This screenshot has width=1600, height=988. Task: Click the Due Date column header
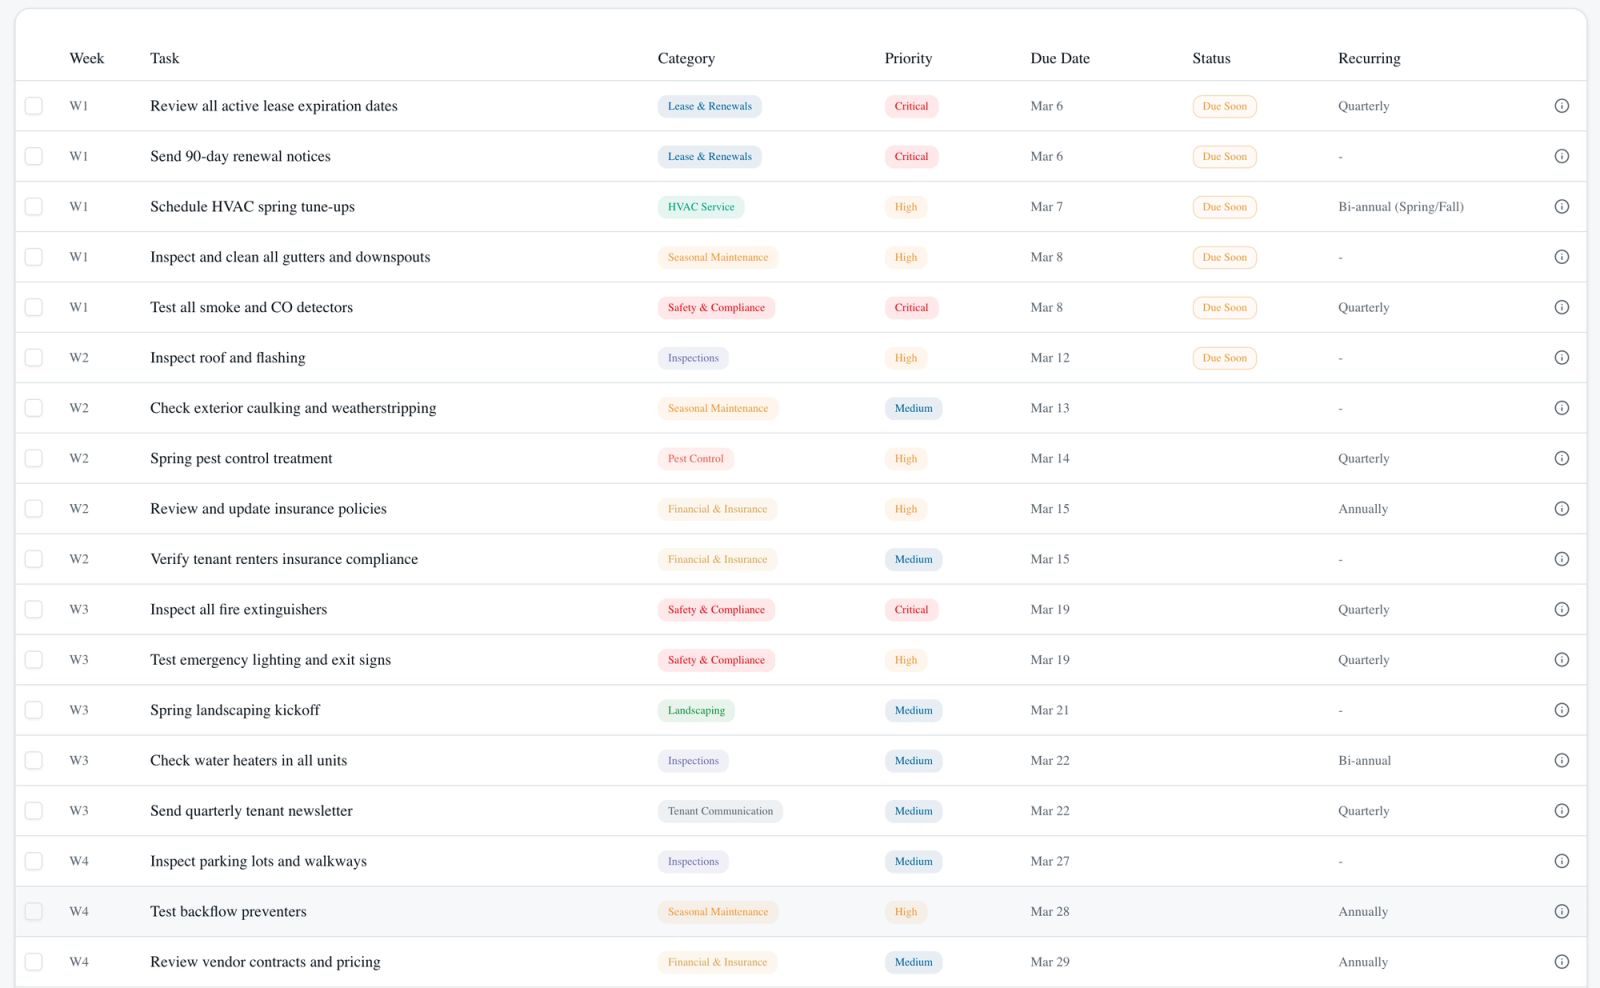click(1060, 58)
